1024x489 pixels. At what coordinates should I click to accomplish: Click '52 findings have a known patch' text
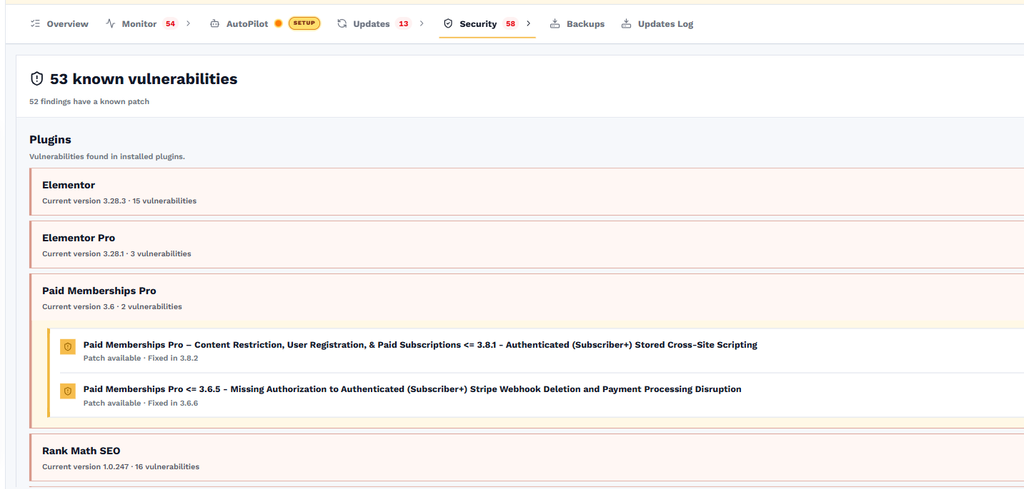[x=89, y=102]
